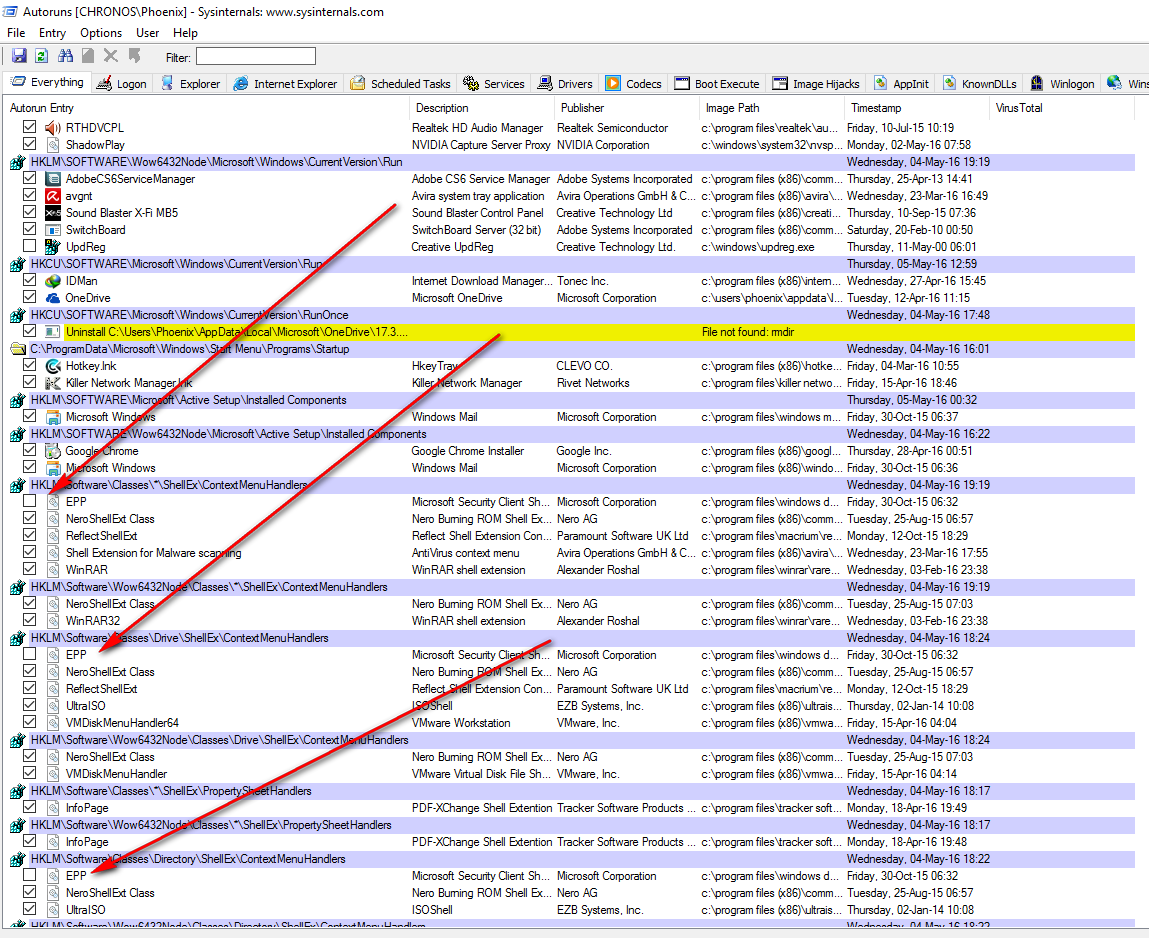The width and height of the screenshot is (1149, 938).
Task: Uncheck the VMDiskMenuHandler64 checkbox
Action: click(29, 722)
